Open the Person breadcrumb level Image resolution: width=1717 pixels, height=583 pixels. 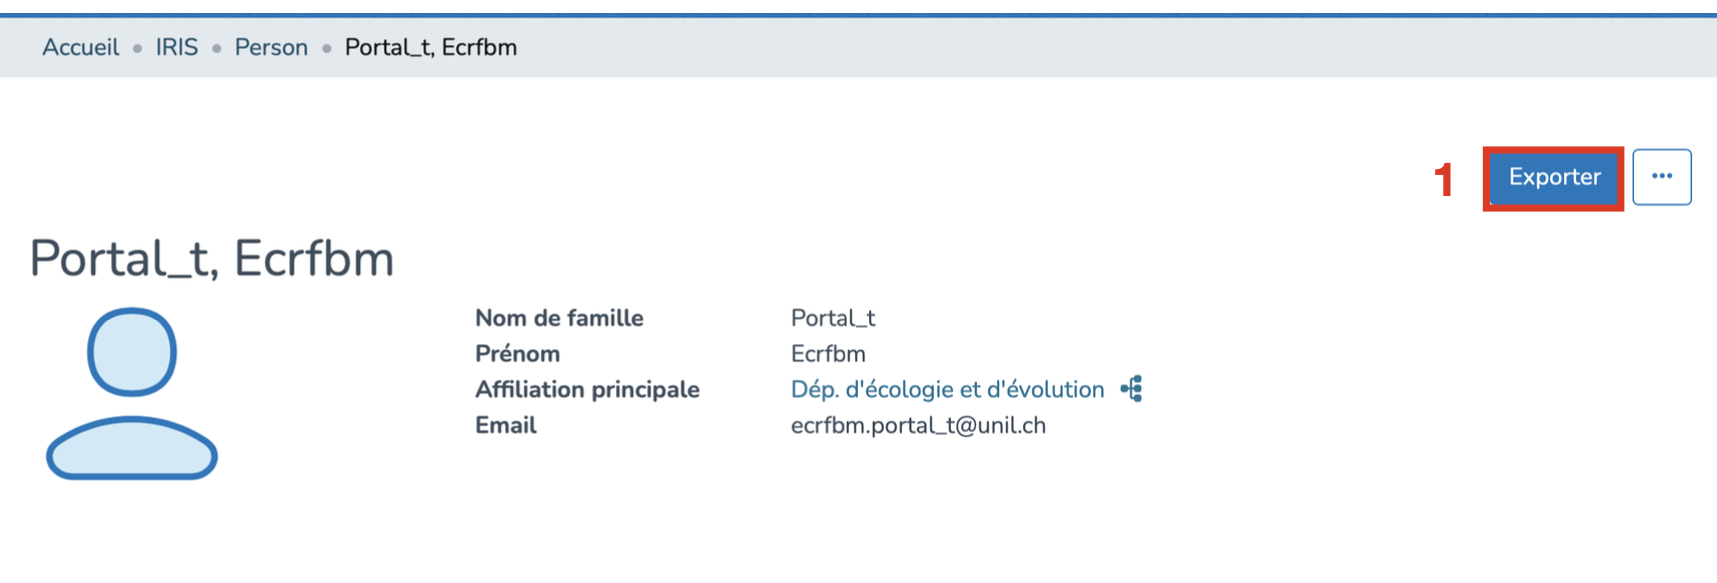coord(271,47)
